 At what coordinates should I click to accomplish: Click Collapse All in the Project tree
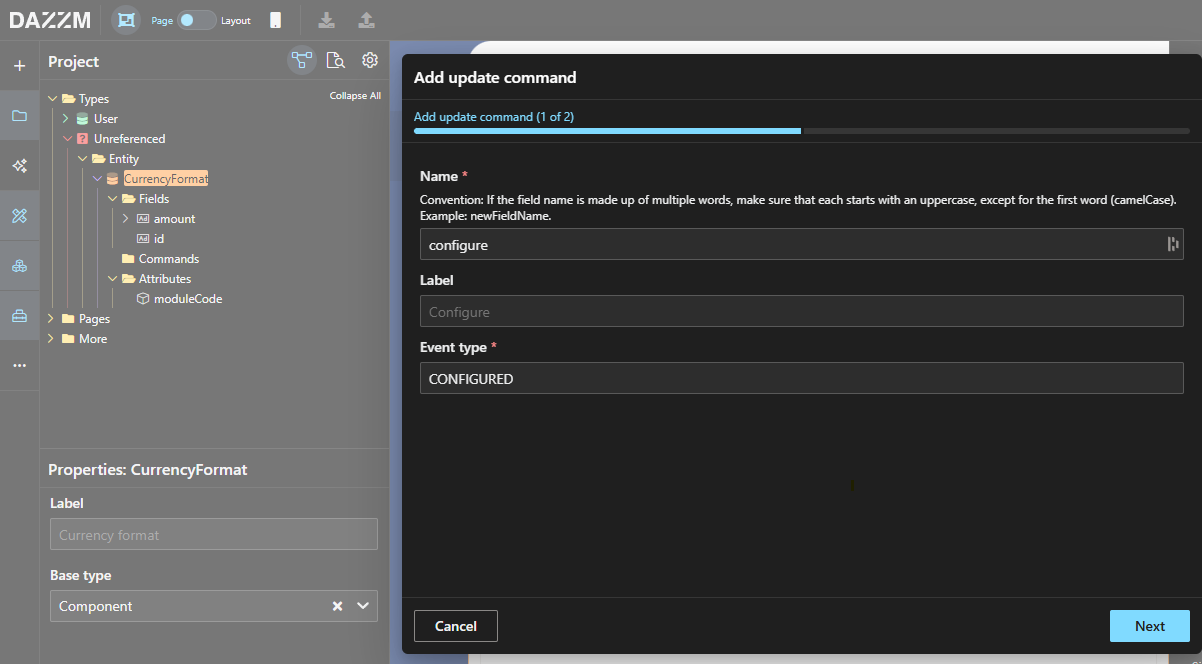pos(355,96)
